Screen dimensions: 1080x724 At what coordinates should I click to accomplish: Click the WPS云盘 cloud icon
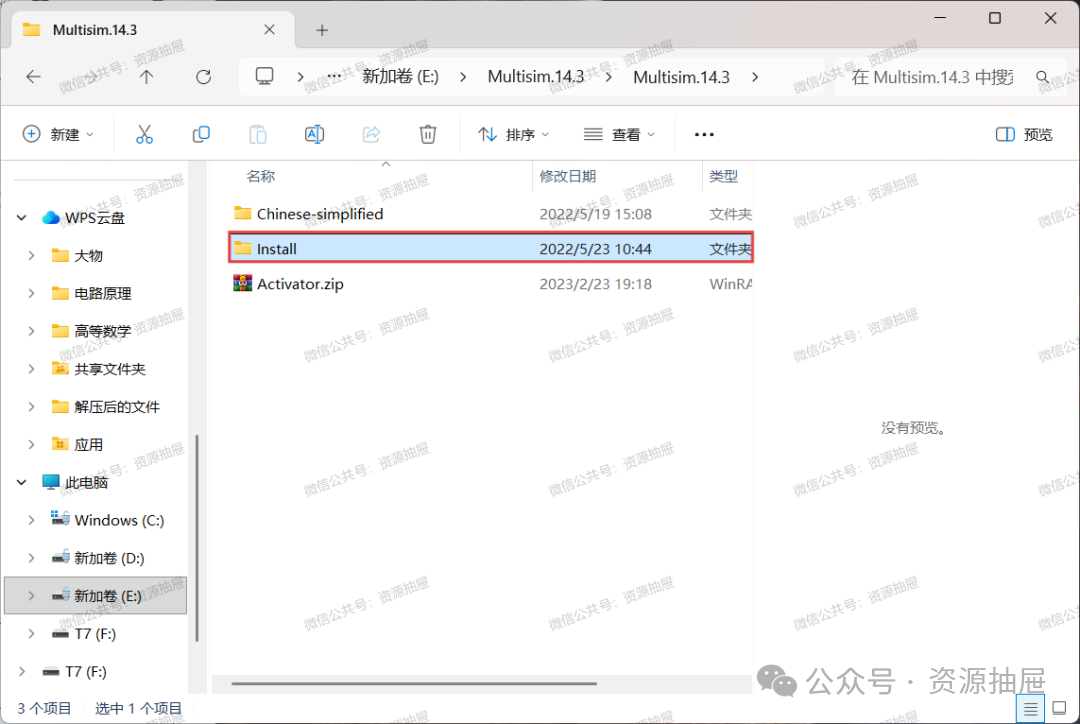click(x=50, y=218)
